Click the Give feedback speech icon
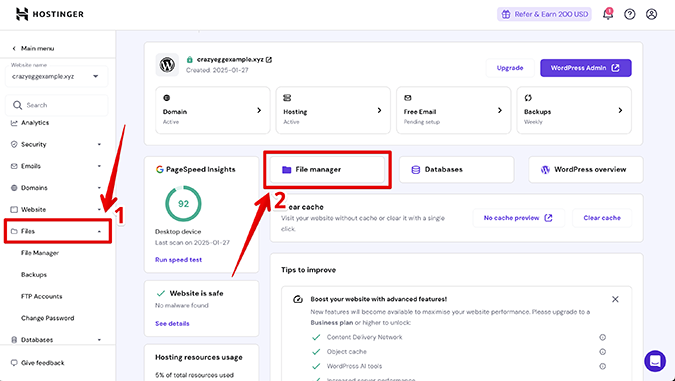Viewport: 675px width, 381px height. (x=14, y=363)
